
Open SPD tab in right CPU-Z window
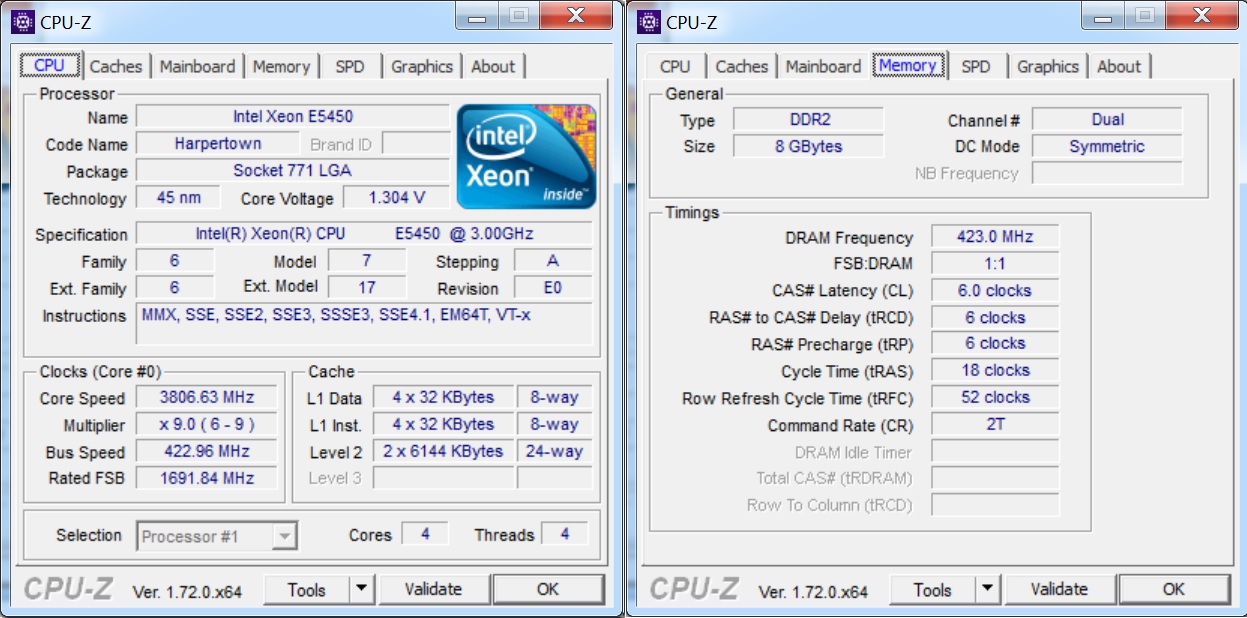coord(976,66)
